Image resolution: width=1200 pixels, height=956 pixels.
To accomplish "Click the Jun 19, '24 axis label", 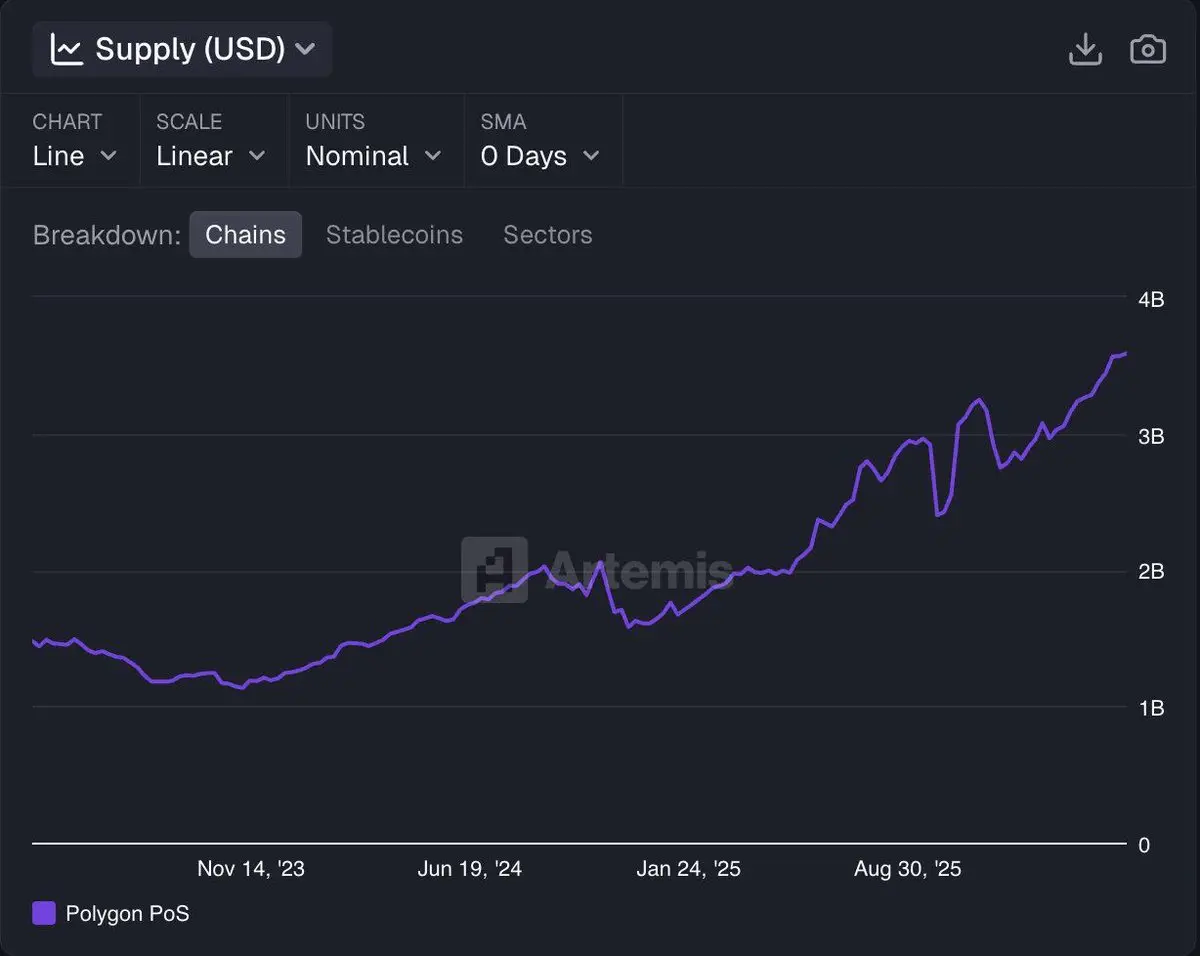I will (x=470, y=868).
